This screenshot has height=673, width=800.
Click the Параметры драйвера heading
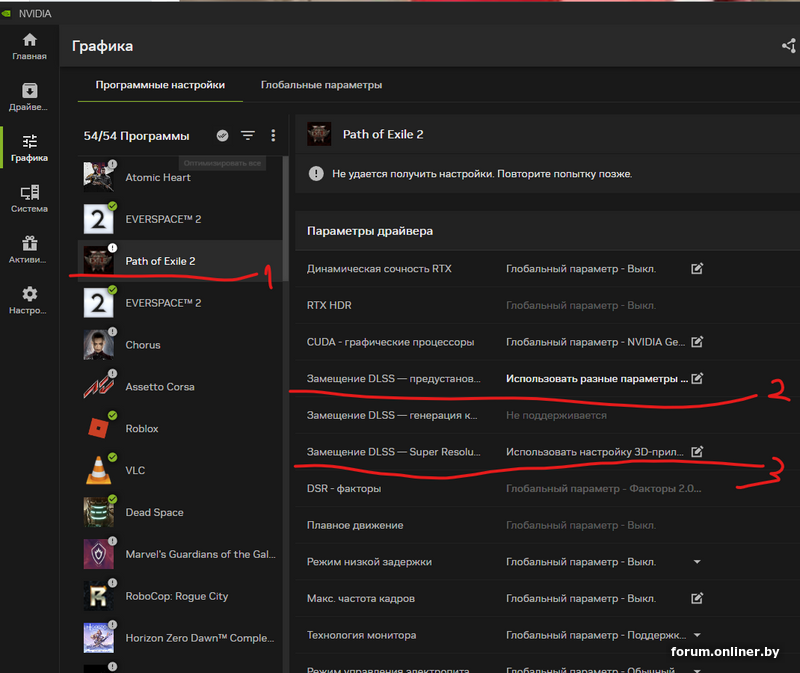click(370, 231)
